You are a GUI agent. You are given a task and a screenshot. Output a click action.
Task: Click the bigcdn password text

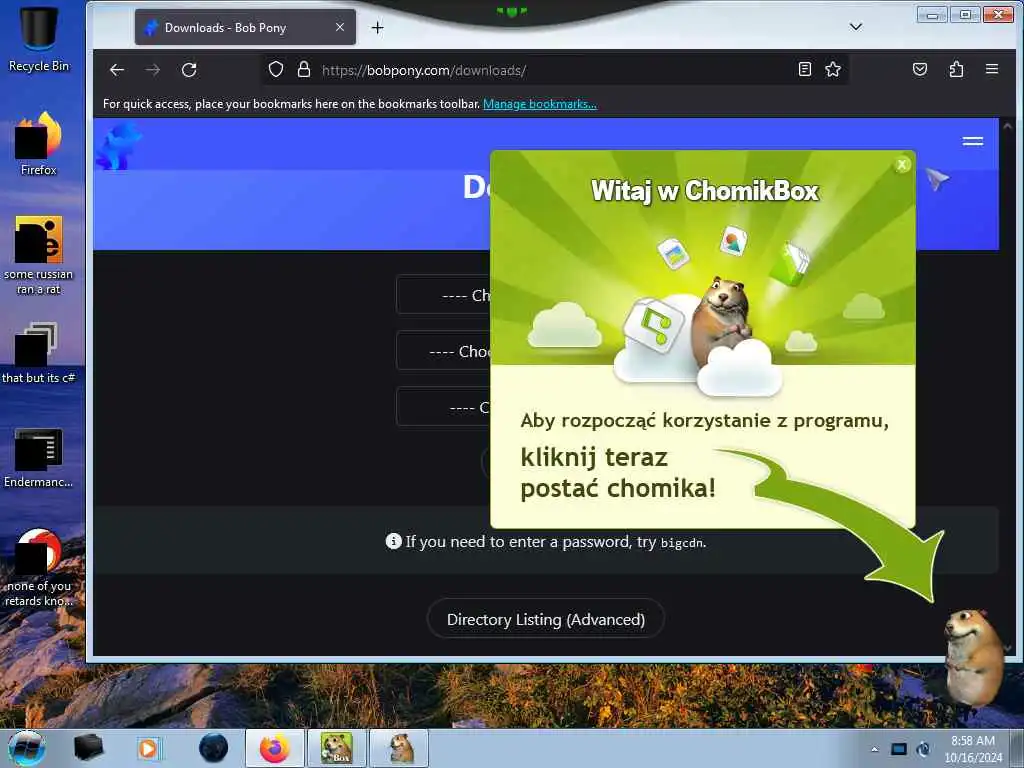pos(682,543)
